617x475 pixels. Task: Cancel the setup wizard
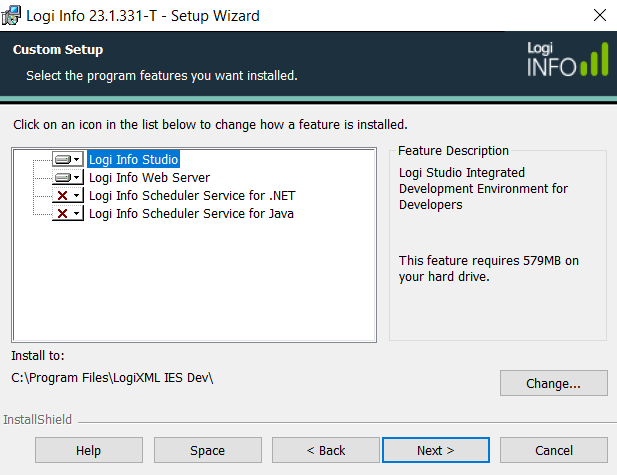554,450
